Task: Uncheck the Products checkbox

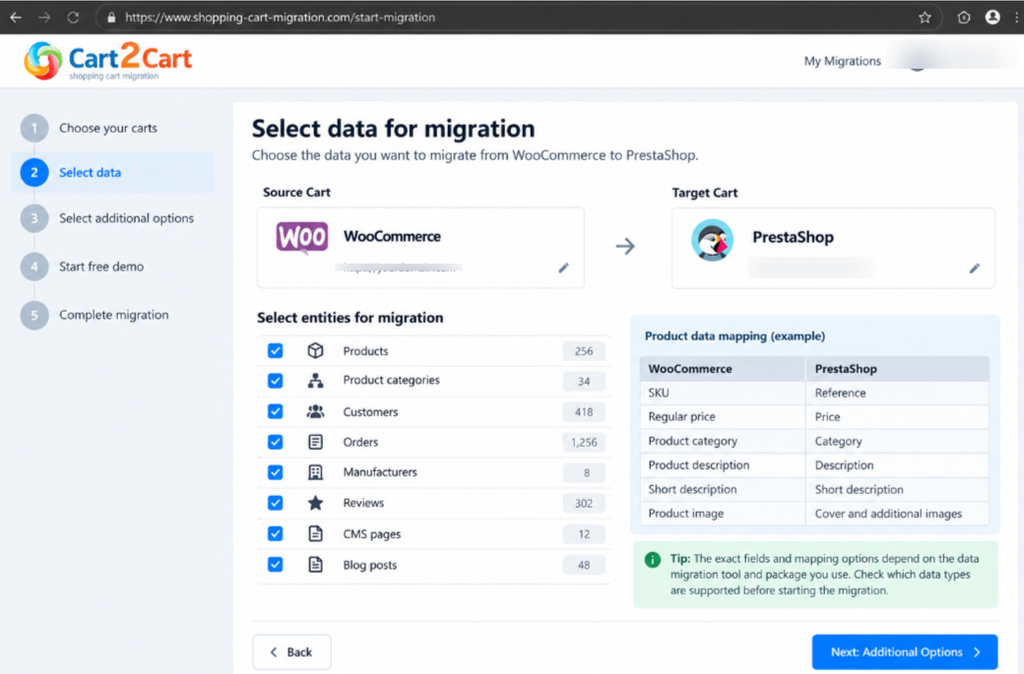Action: point(276,351)
